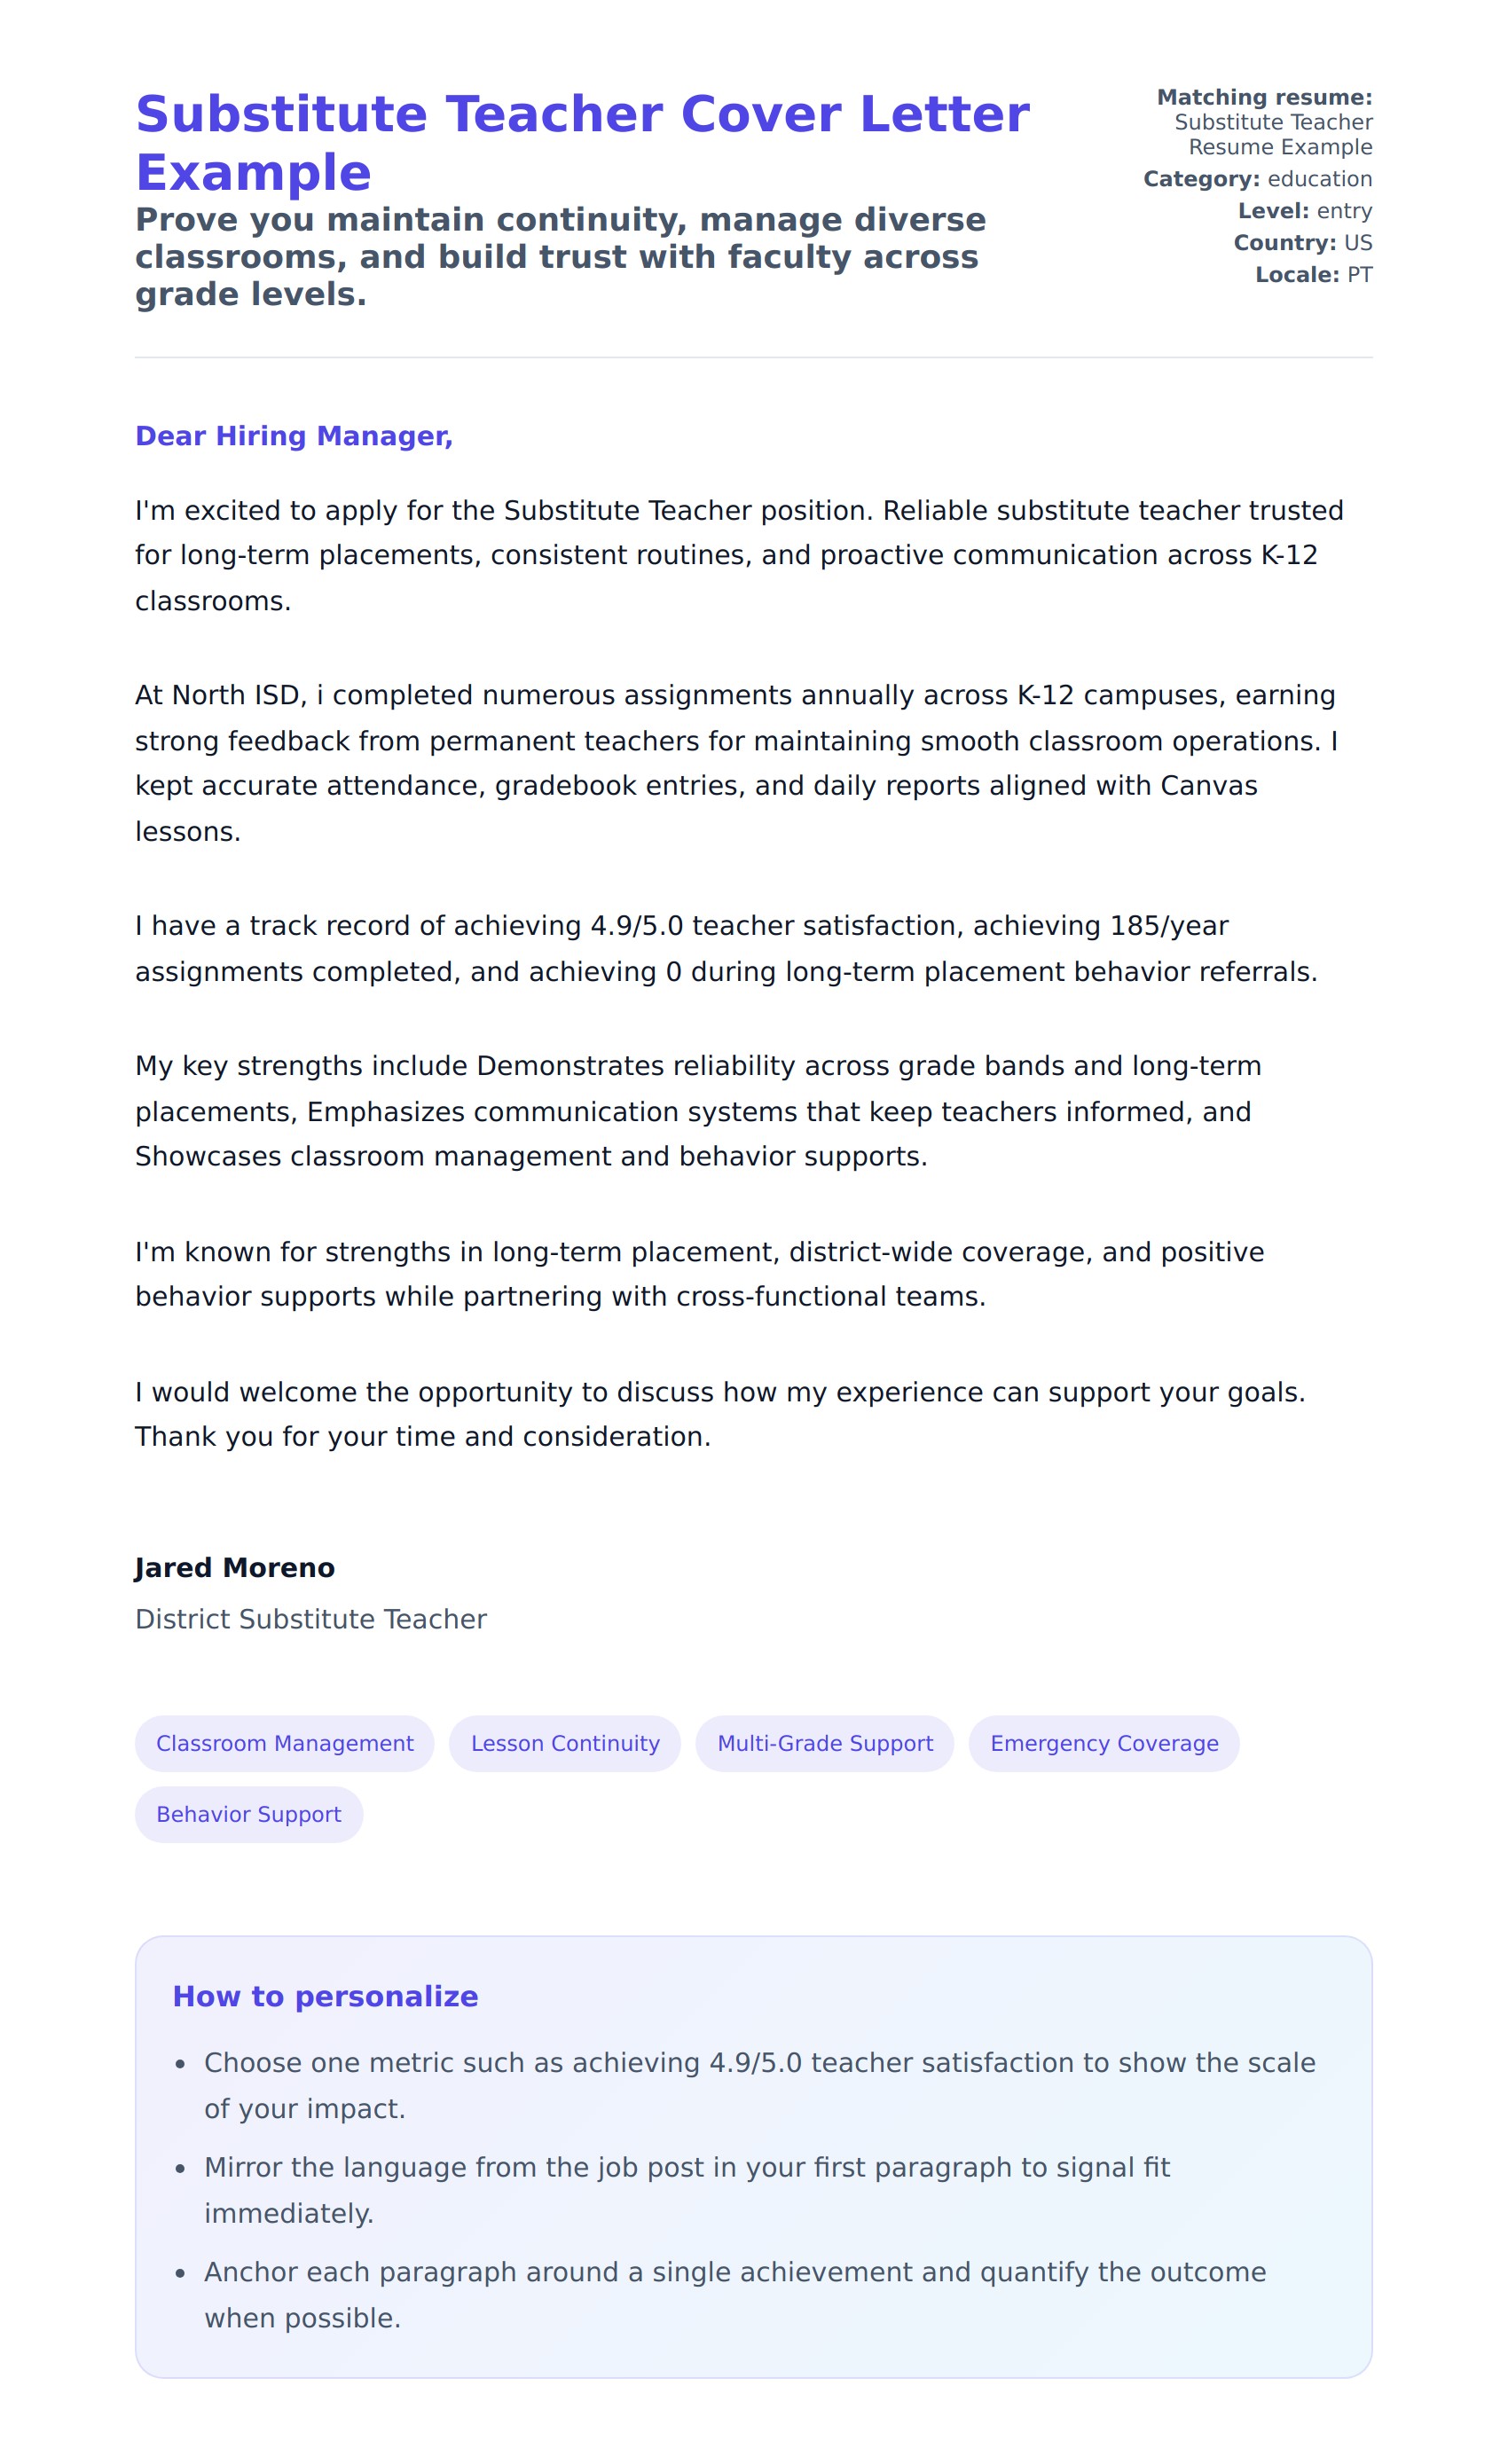Click the first personalize tip about choosing one metric

[759, 2085]
